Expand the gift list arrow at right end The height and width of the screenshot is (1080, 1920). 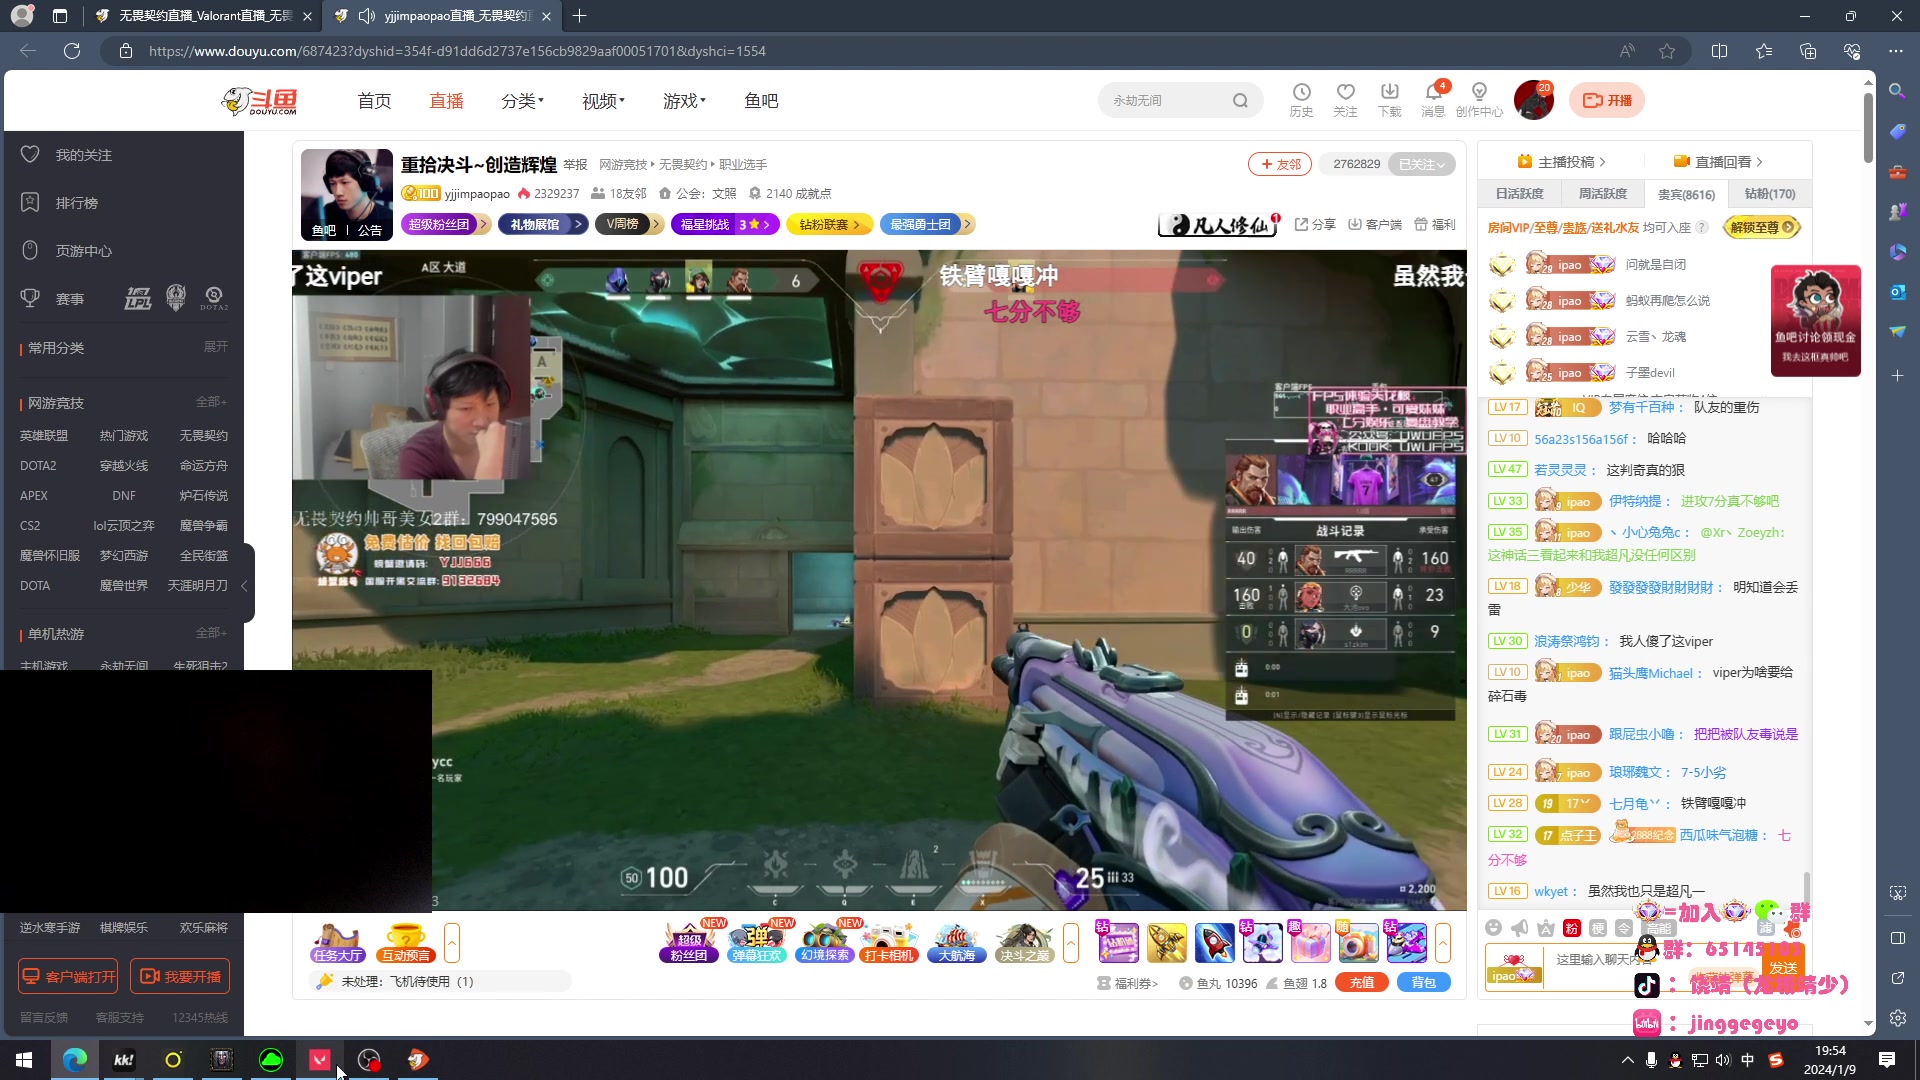pyautogui.click(x=1443, y=943)
